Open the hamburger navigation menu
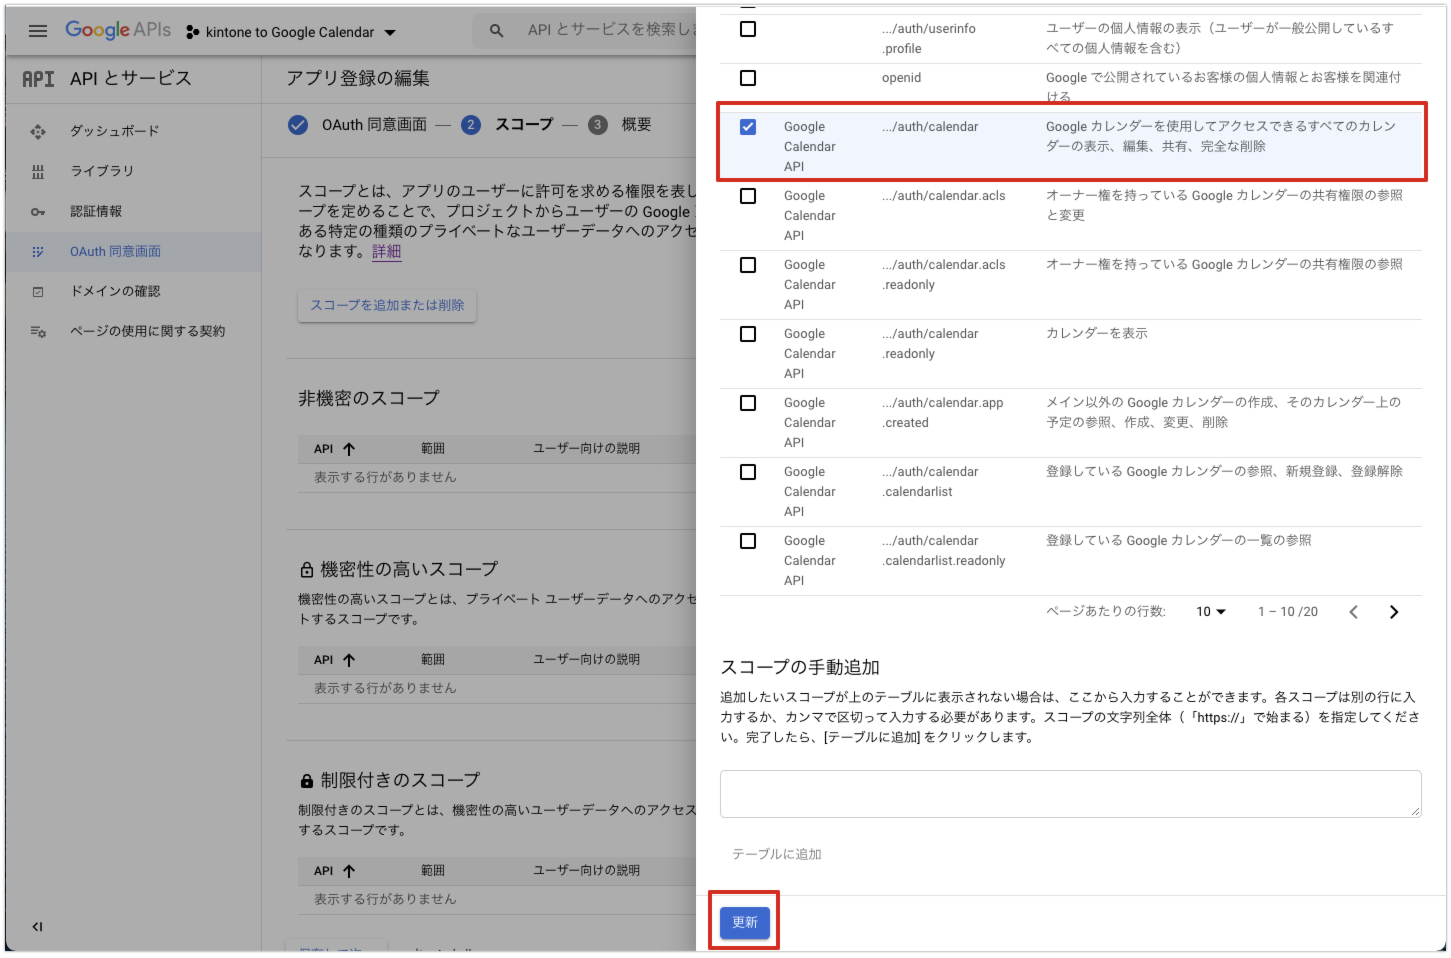 click(x=38, y=31)
